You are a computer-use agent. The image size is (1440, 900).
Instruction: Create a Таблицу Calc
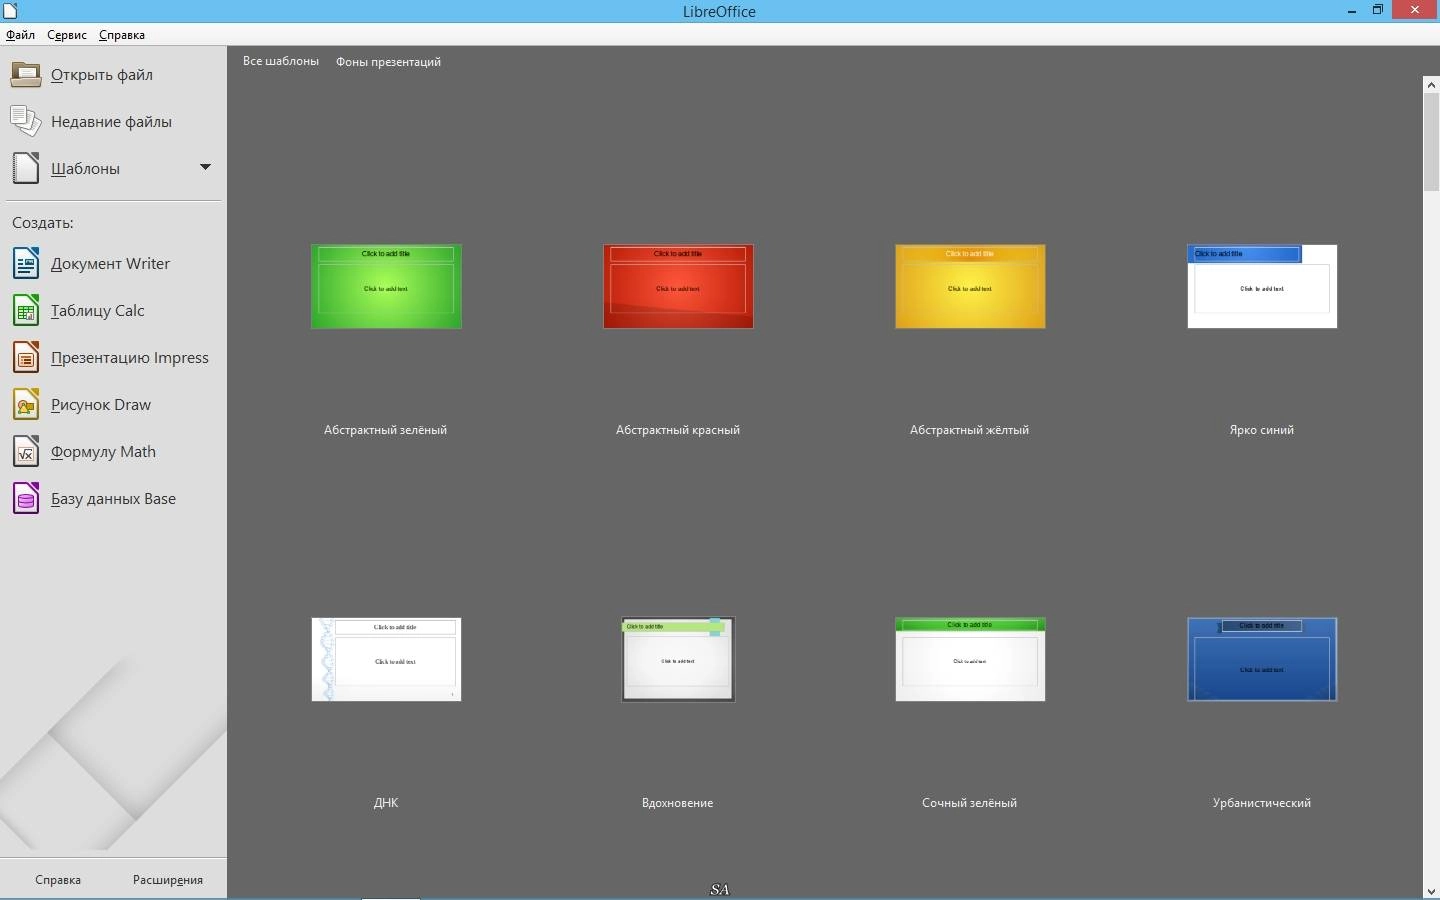click(x=98, y=311)
